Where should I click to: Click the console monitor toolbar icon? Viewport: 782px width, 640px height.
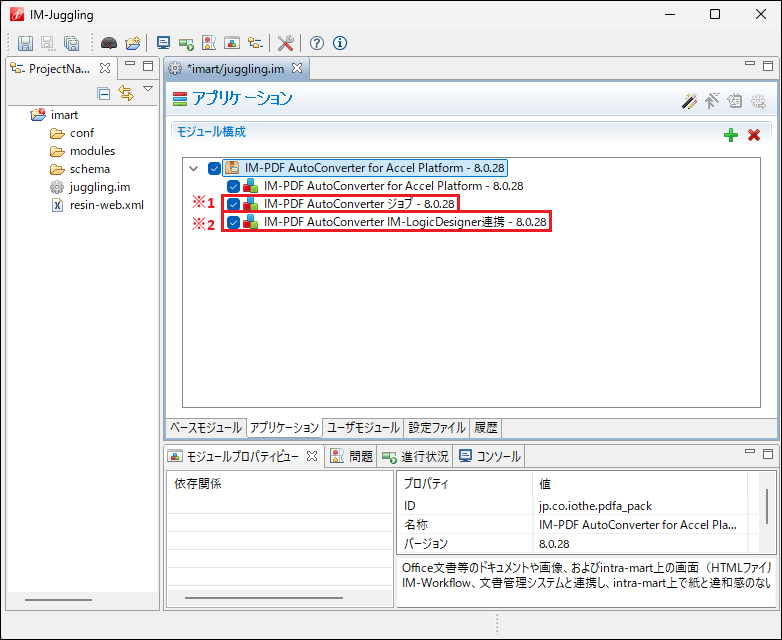pyautogui.click(x=163, y=43)
